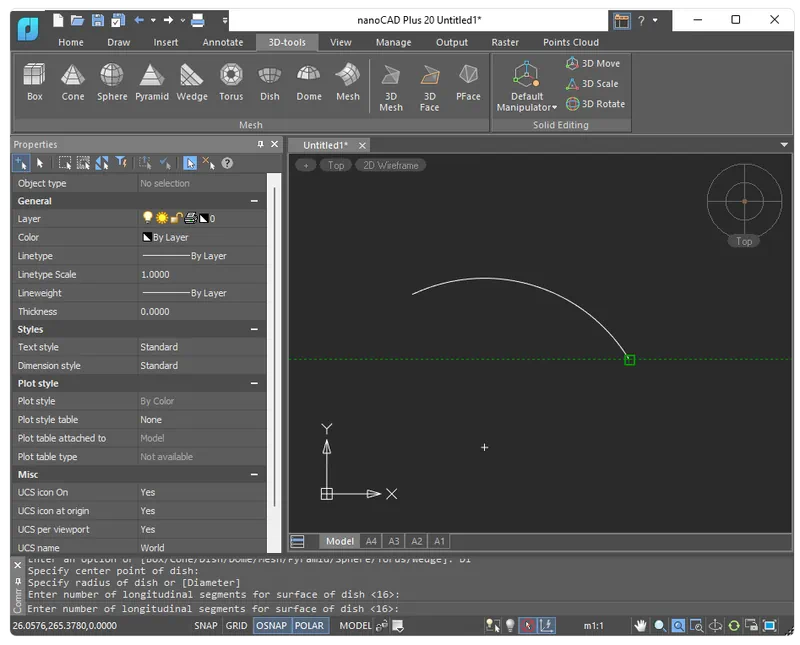Screen dimensions: 800x645
Task: Click the Open file icon
Action: coord(77,20)
